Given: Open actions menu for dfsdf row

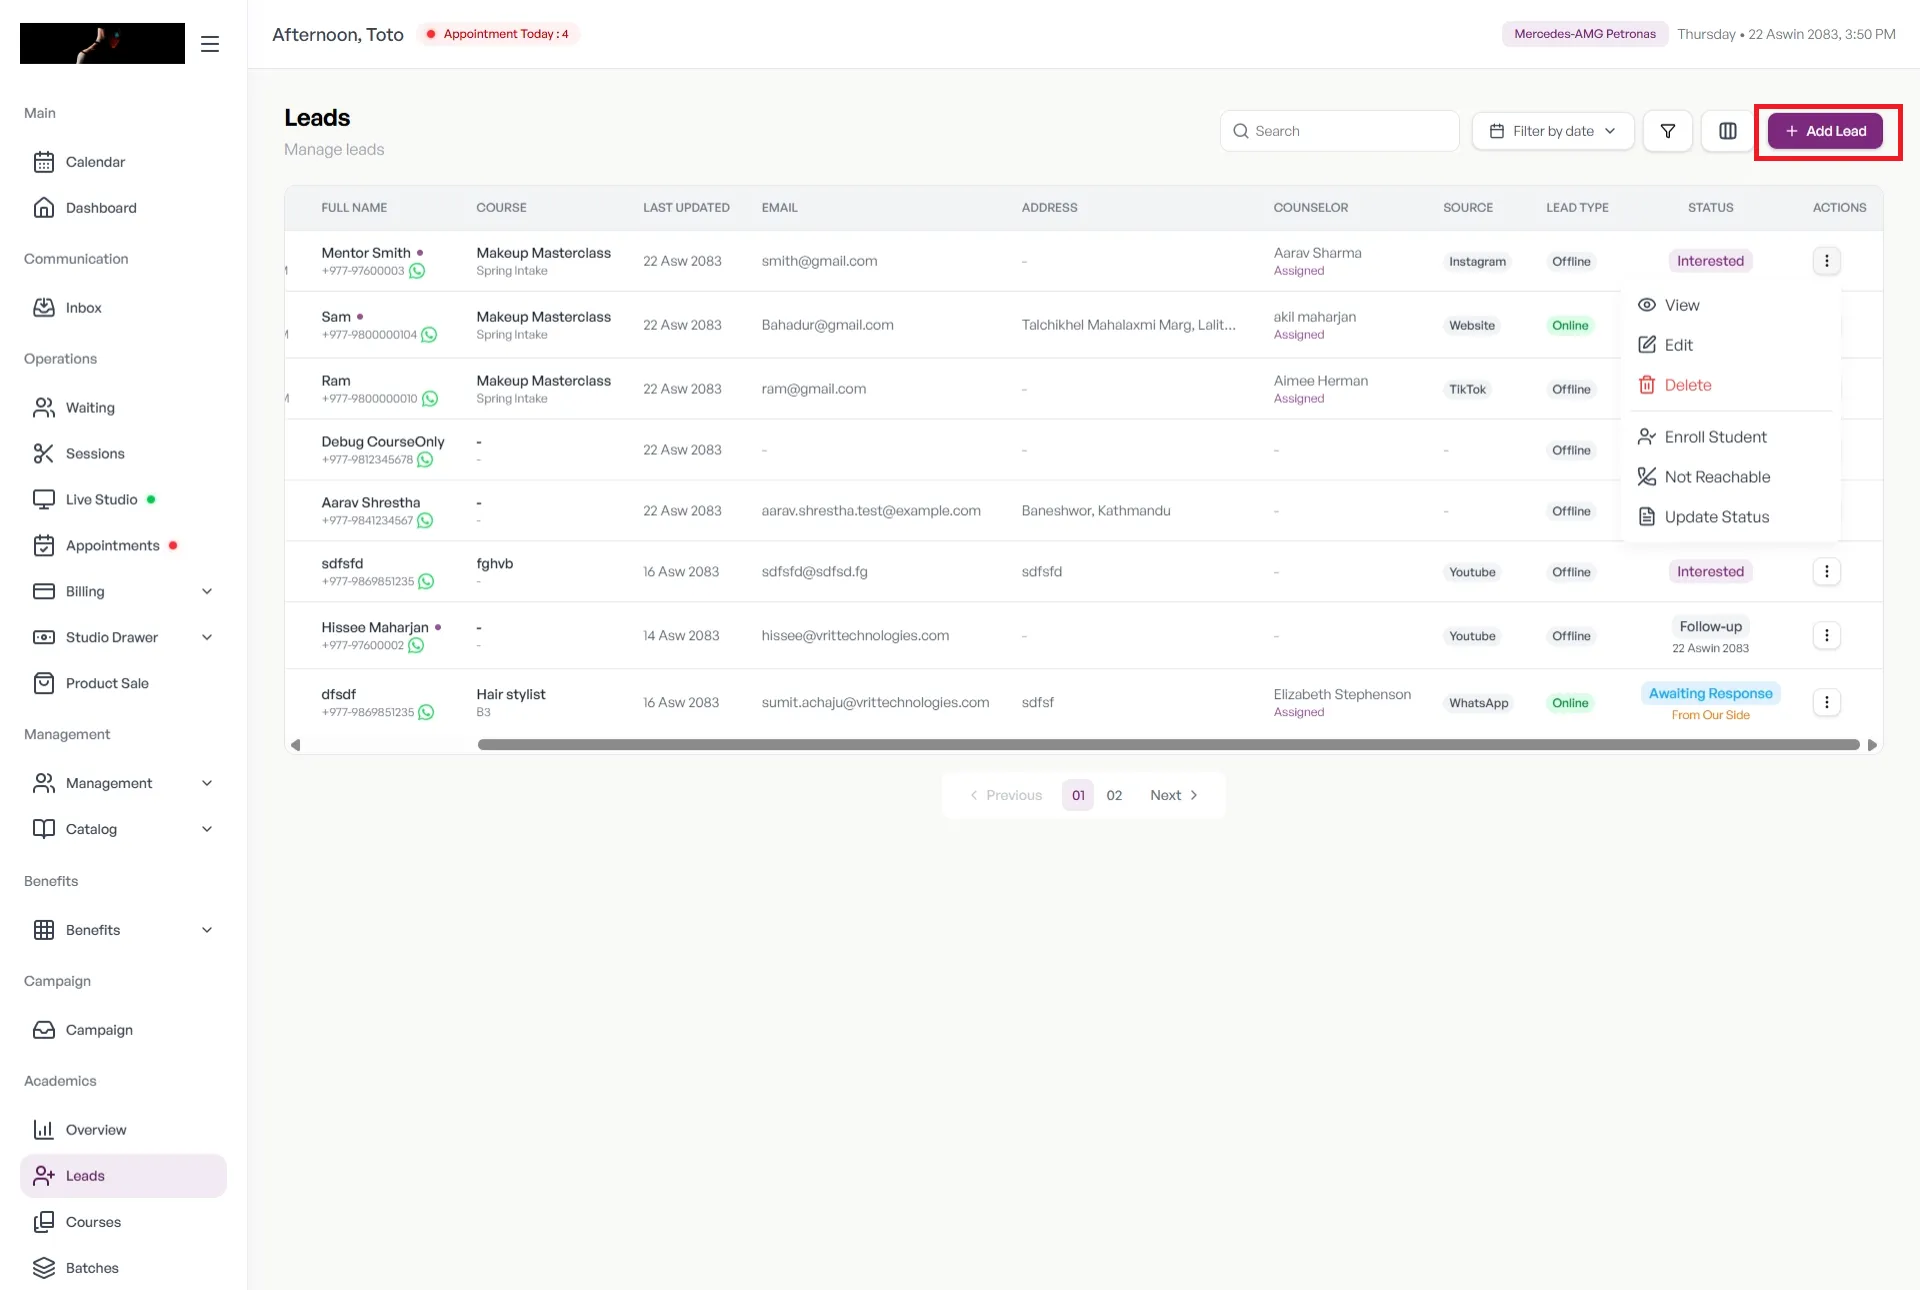Looking at the screenshot, I should point(1826,703).
